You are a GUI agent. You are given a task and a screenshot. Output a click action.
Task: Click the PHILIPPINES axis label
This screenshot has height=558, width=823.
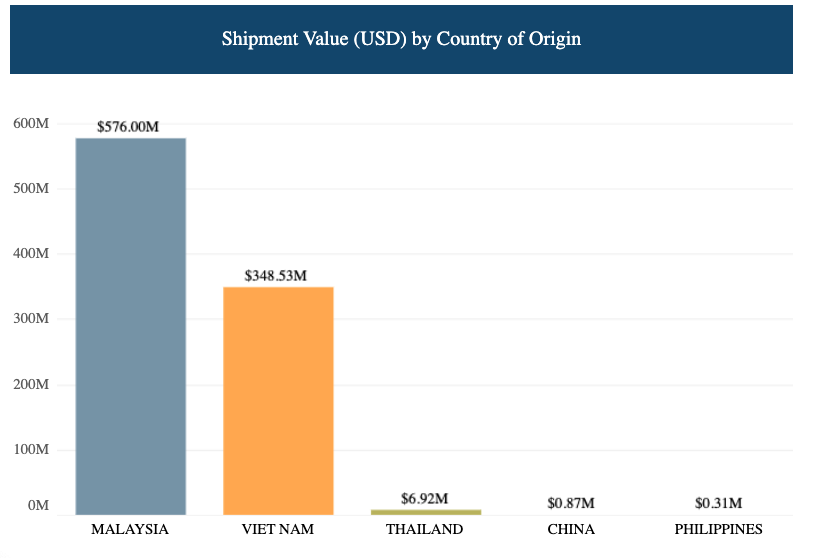coord(718,529)
